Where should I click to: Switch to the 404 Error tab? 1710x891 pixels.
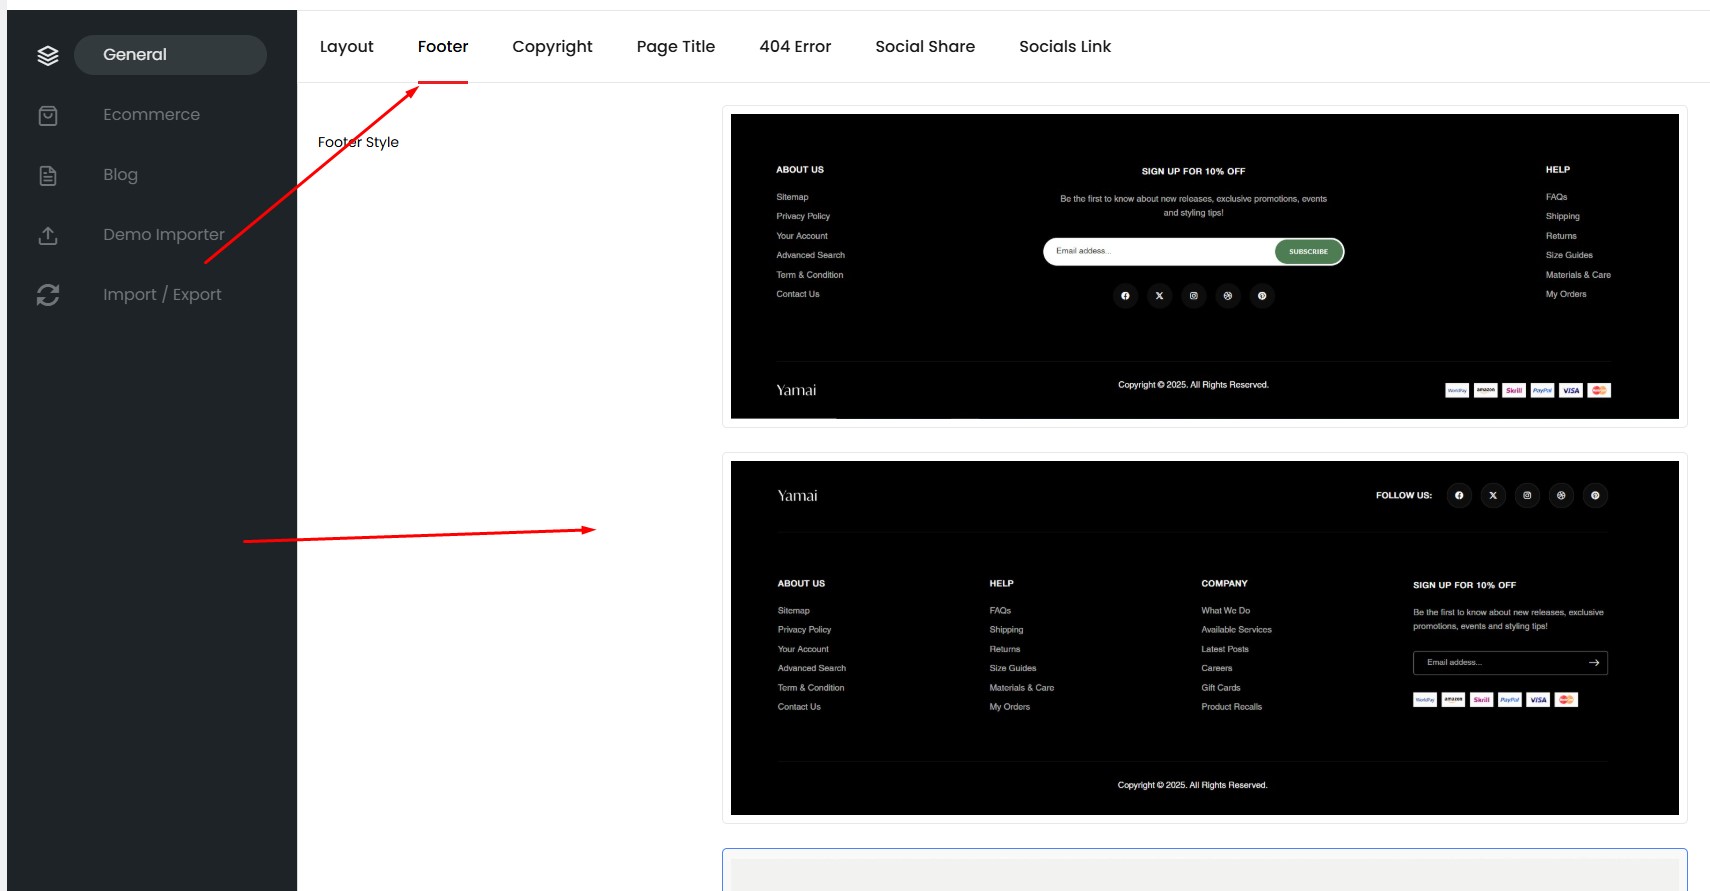click(x=795, y=47)
